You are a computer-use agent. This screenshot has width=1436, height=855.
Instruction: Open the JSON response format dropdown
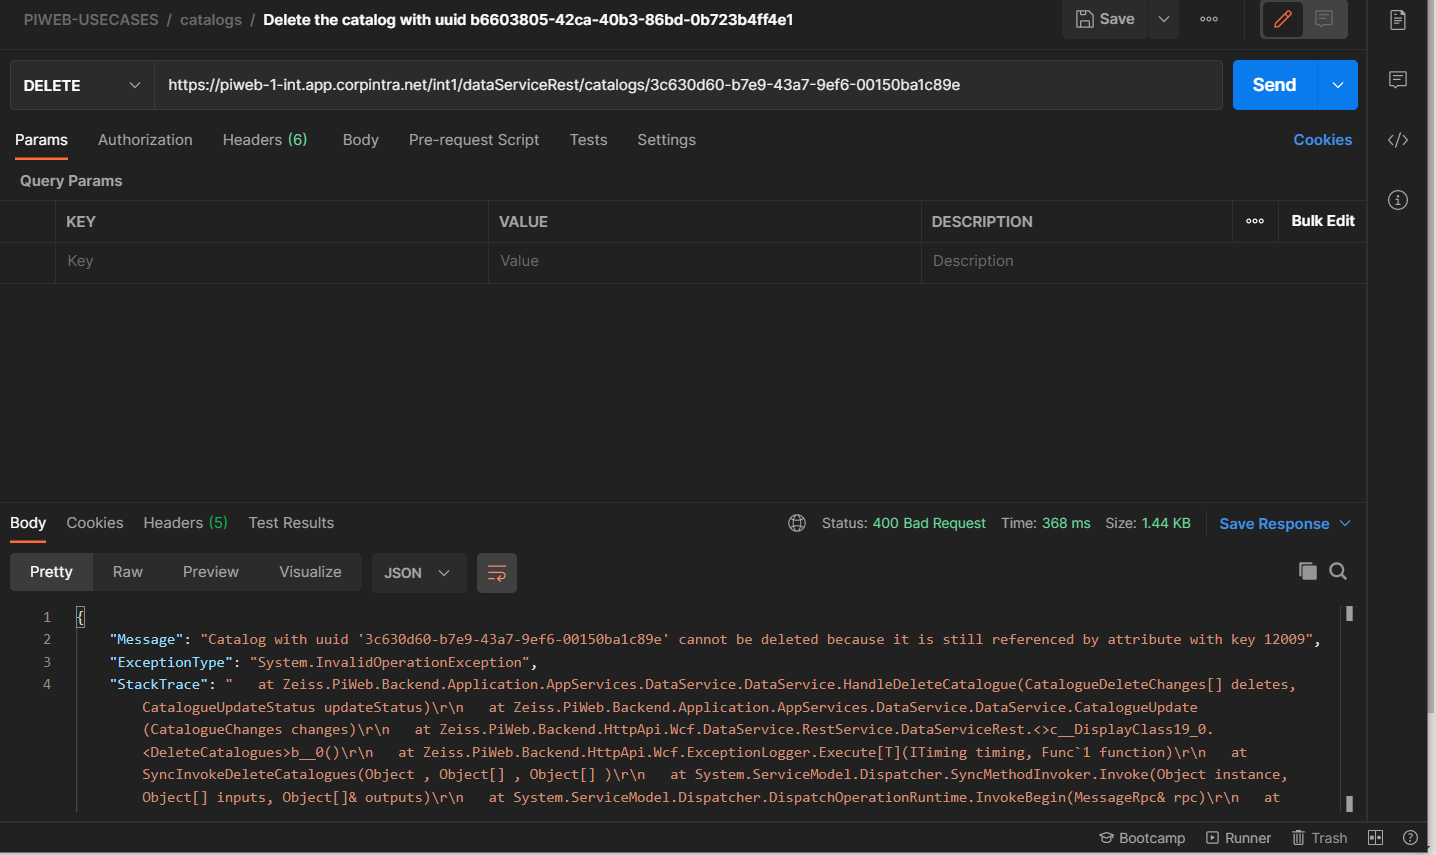click(419, 571)
